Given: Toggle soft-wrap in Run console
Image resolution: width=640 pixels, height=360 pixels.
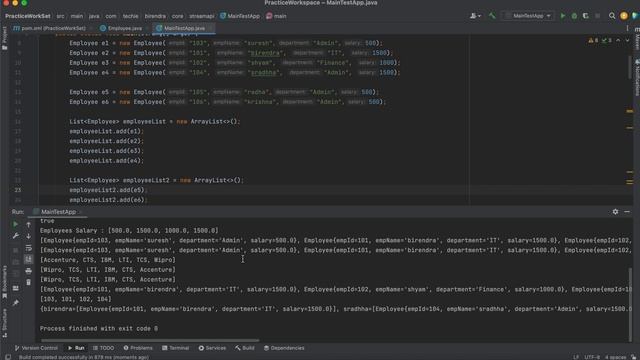Looking at the screenshot, I should tap(29, 248).
